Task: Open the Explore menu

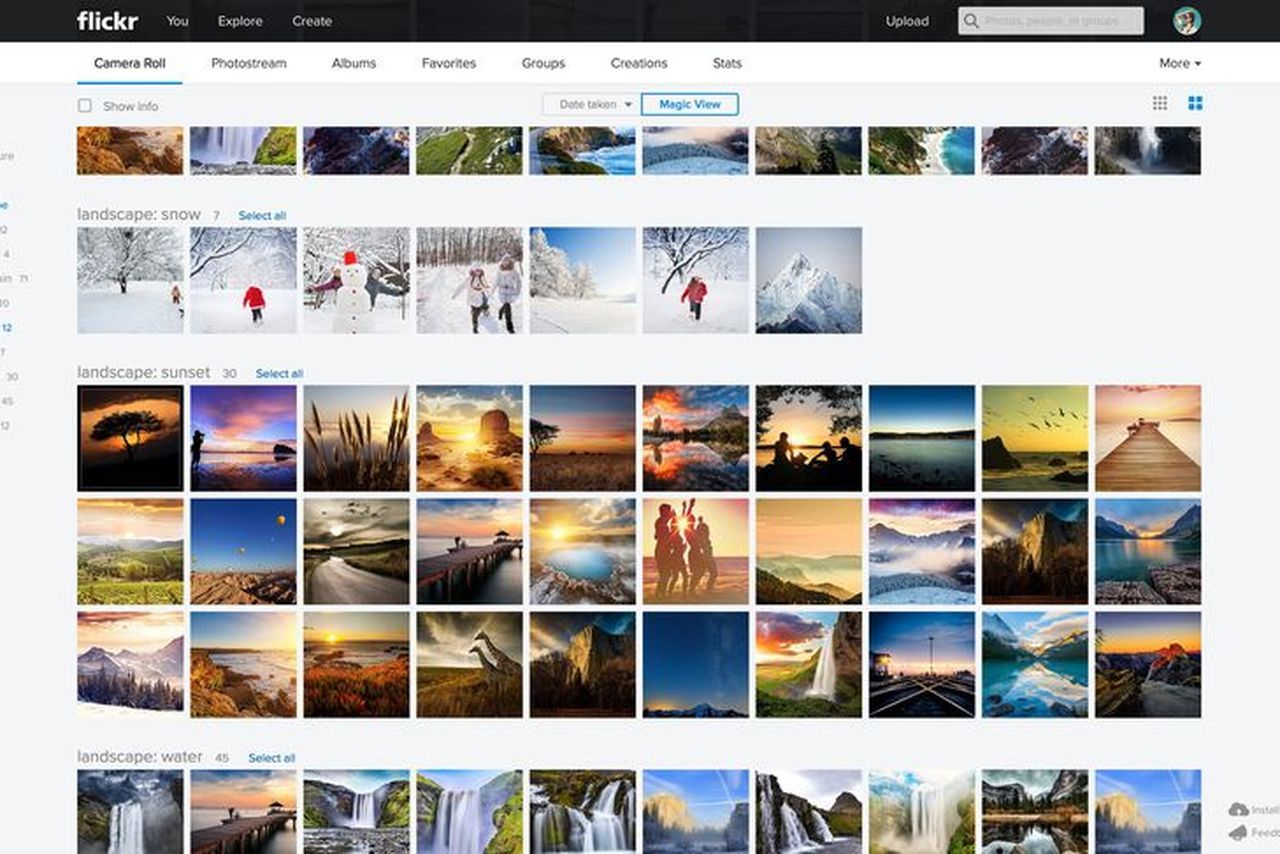Action: point(240,21)
